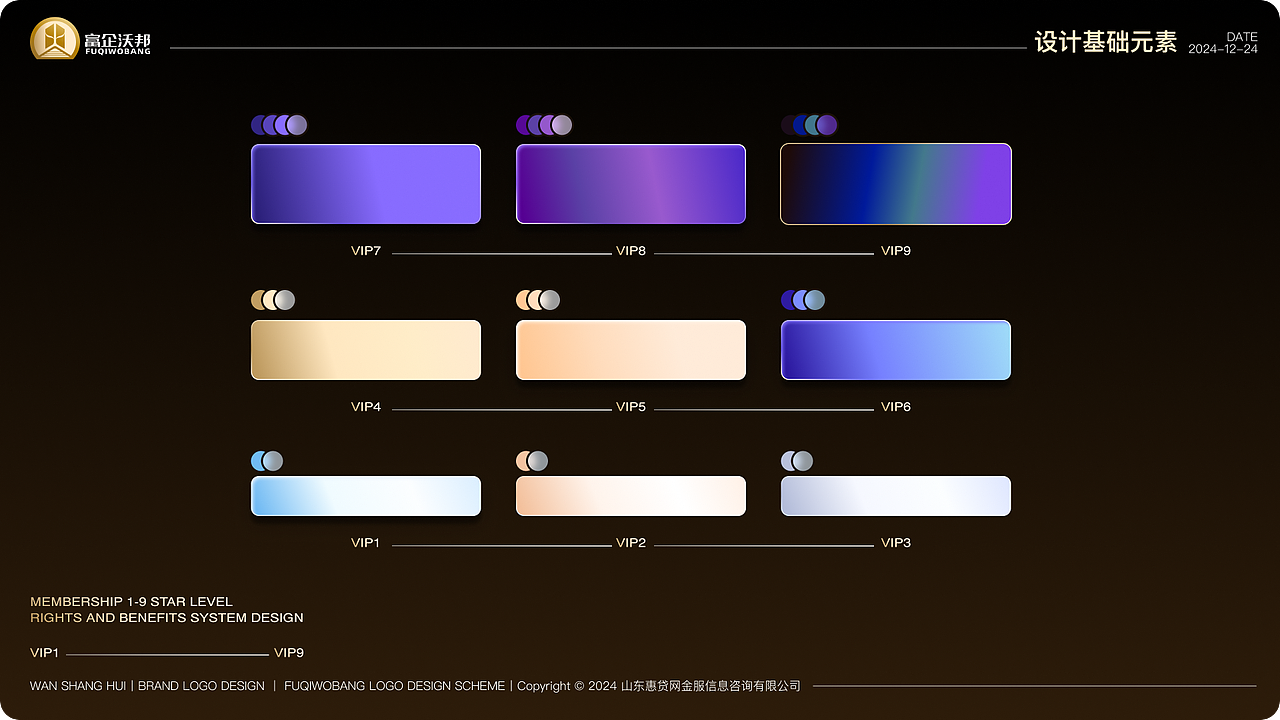
Task: Pick the VIP9 black-to-purple gradient card
Action: (x=896, y=184)
